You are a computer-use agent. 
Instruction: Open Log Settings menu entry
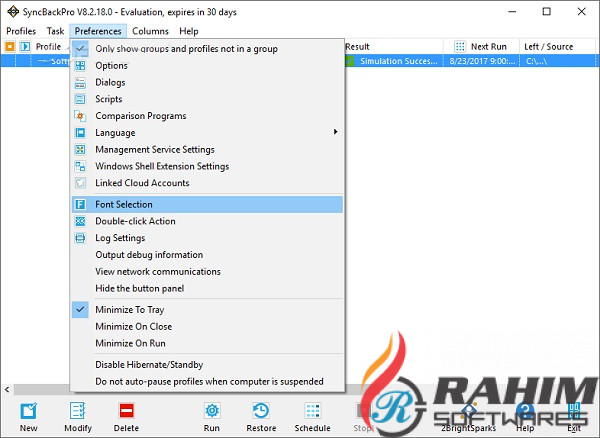[x=207, y=238]
